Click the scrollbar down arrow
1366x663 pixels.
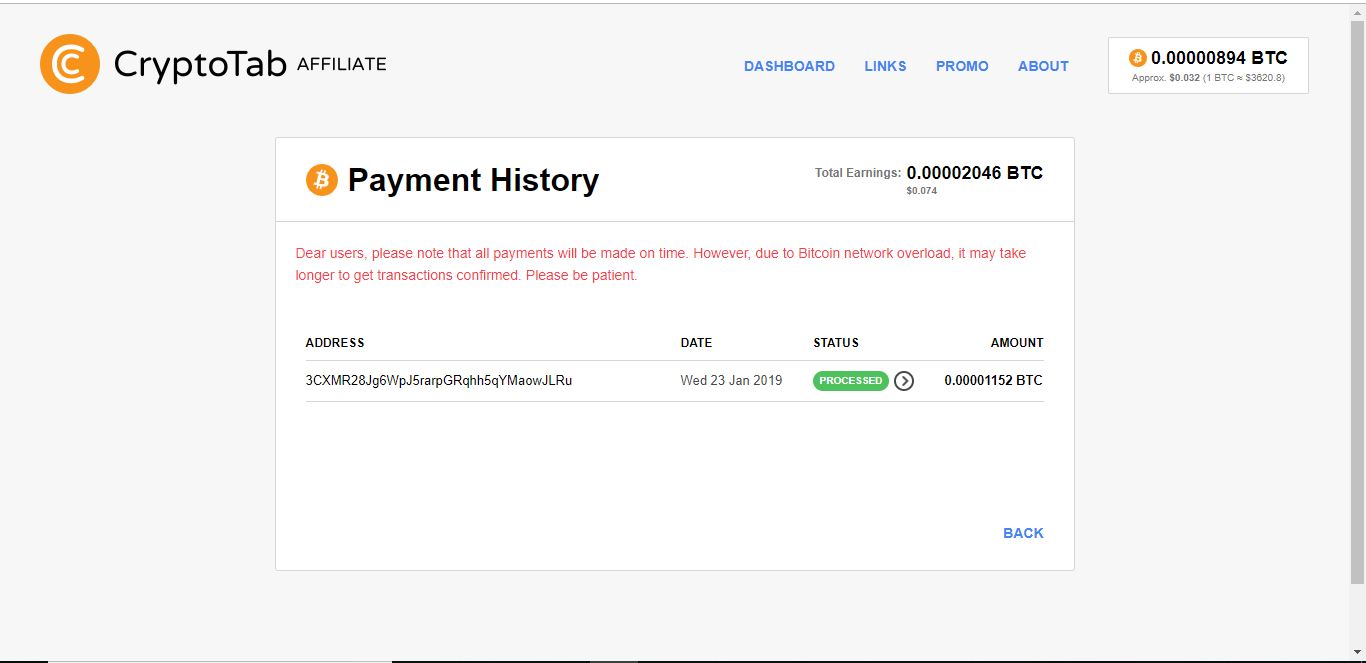[x=1357, y=654]
